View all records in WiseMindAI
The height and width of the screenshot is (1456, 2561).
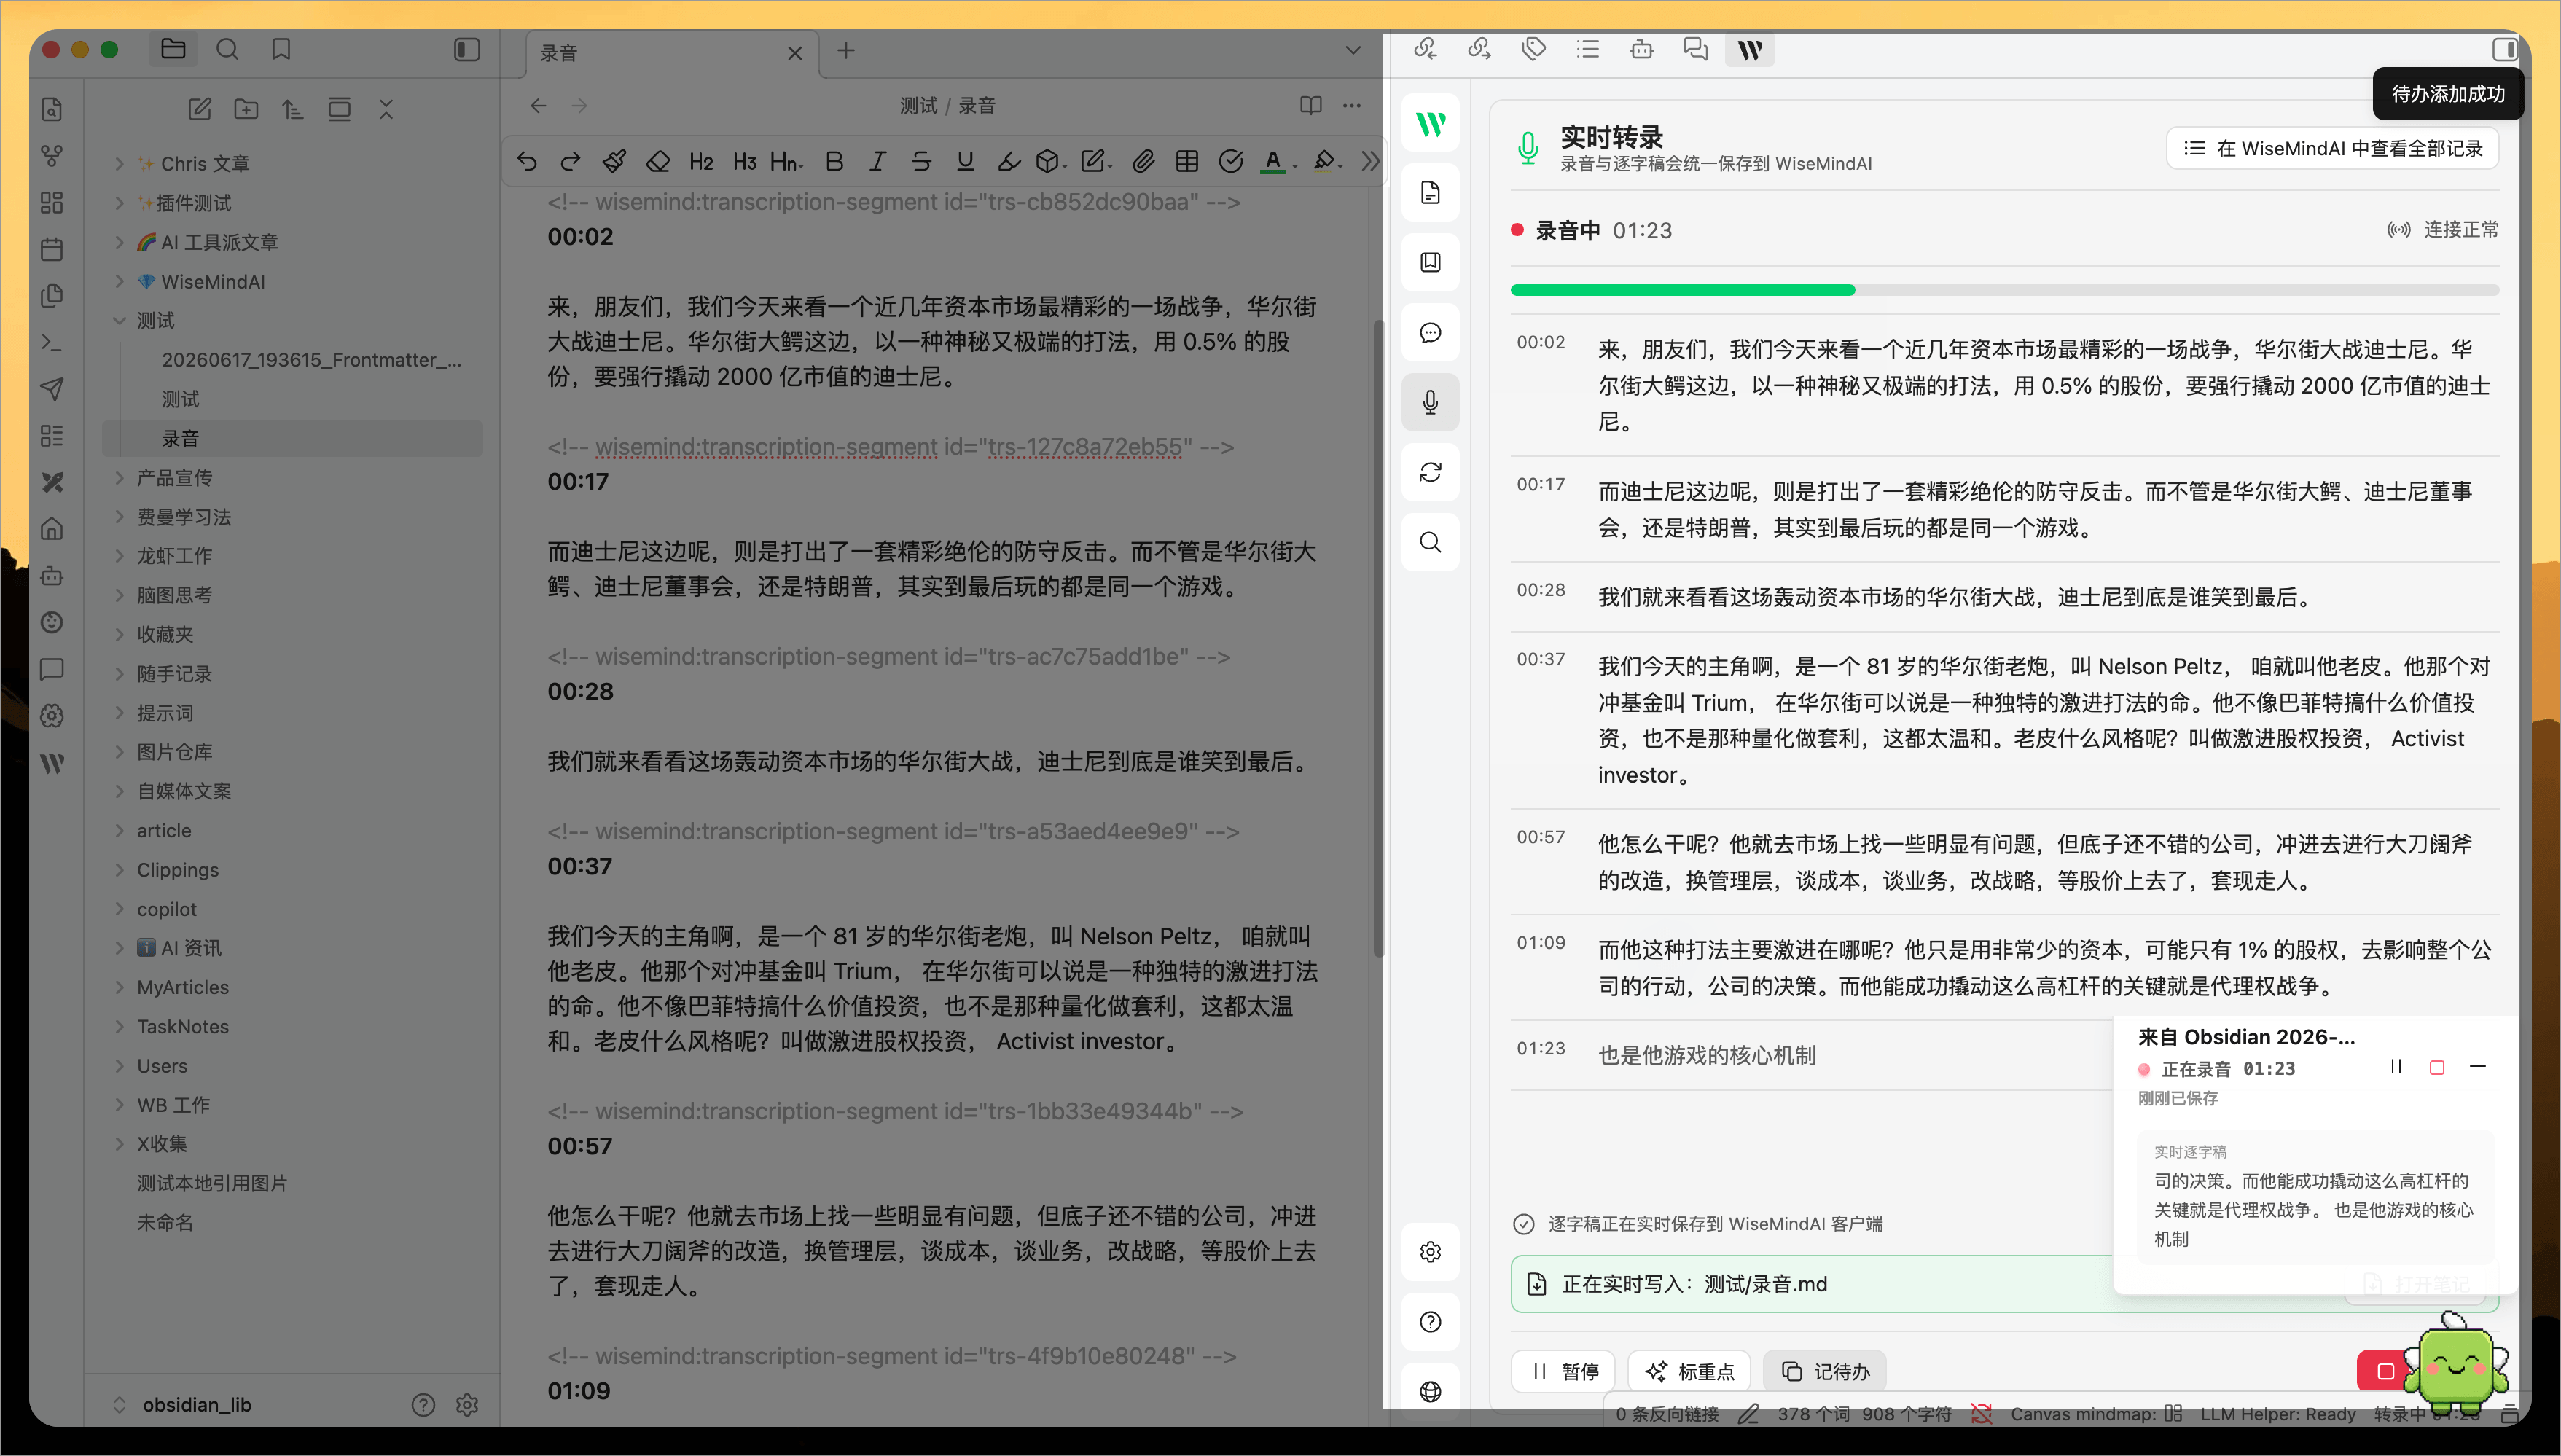coord(2332,149)
